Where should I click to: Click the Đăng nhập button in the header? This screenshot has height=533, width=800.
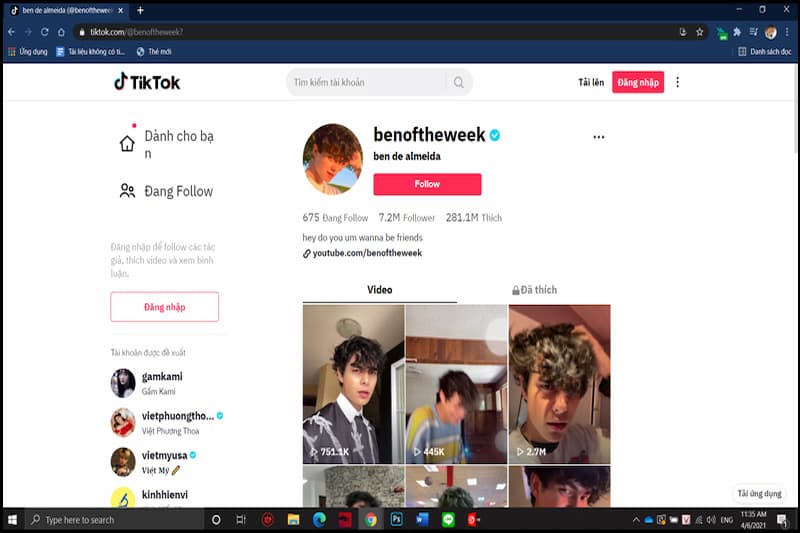coord(638,82)
